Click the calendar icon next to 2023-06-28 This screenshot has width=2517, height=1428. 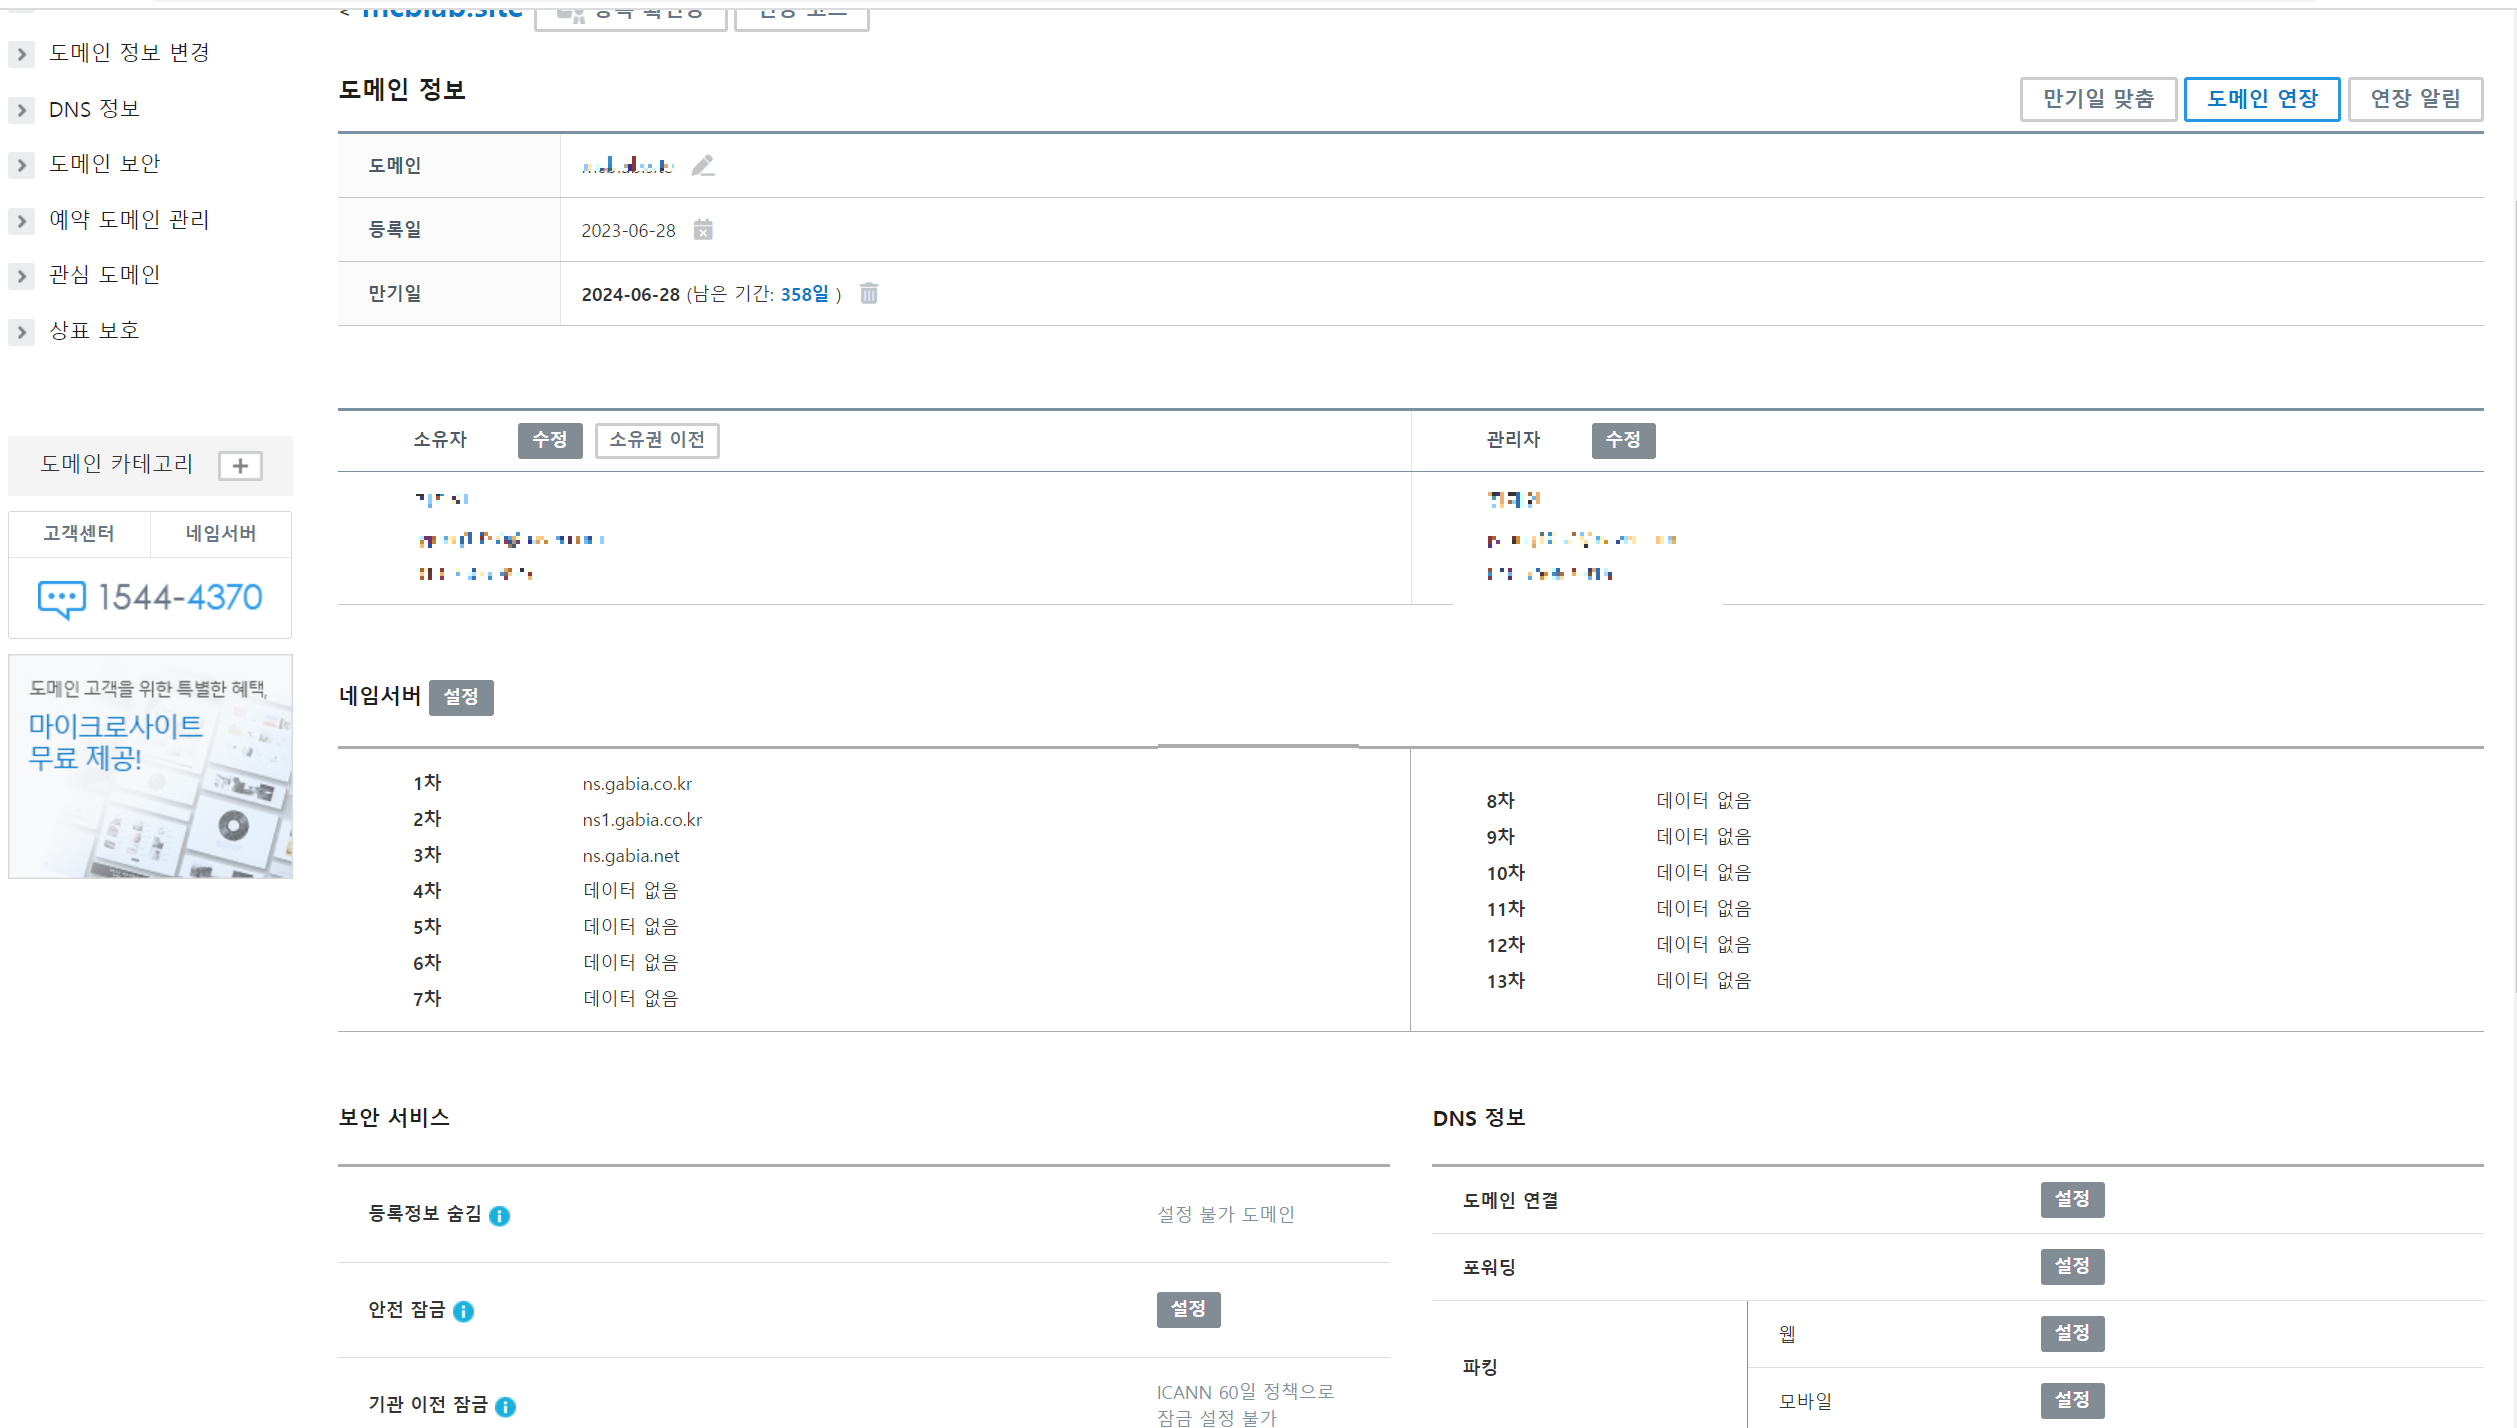[703, 230]
